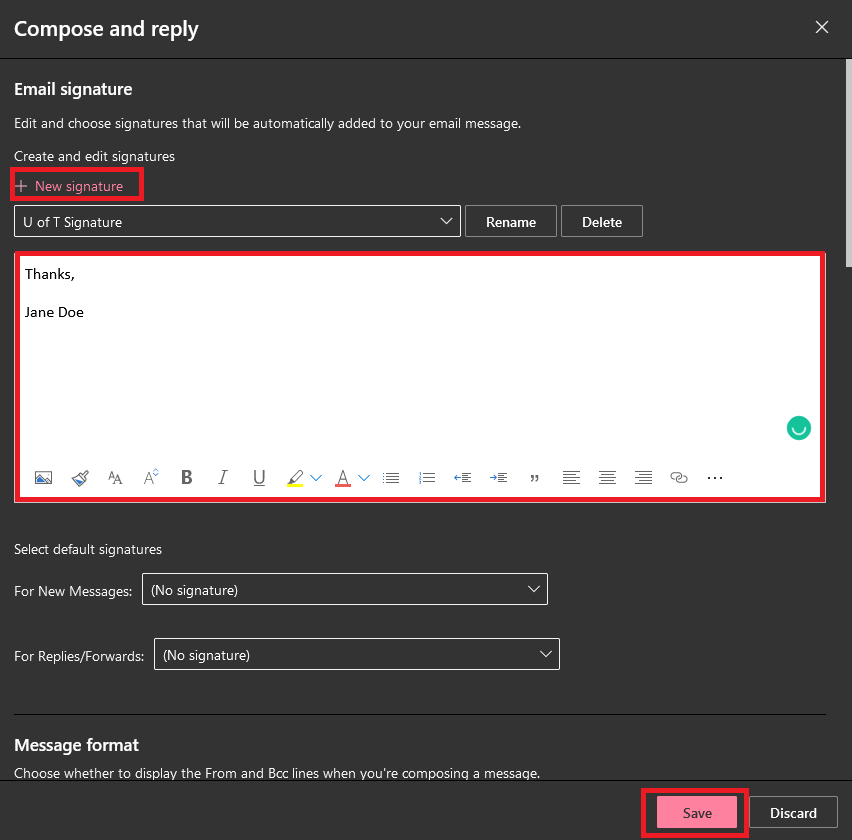Expand the For New Messages signature dropdown
The width and height of the screenshot is (852, 840).
tap(345, 590)
